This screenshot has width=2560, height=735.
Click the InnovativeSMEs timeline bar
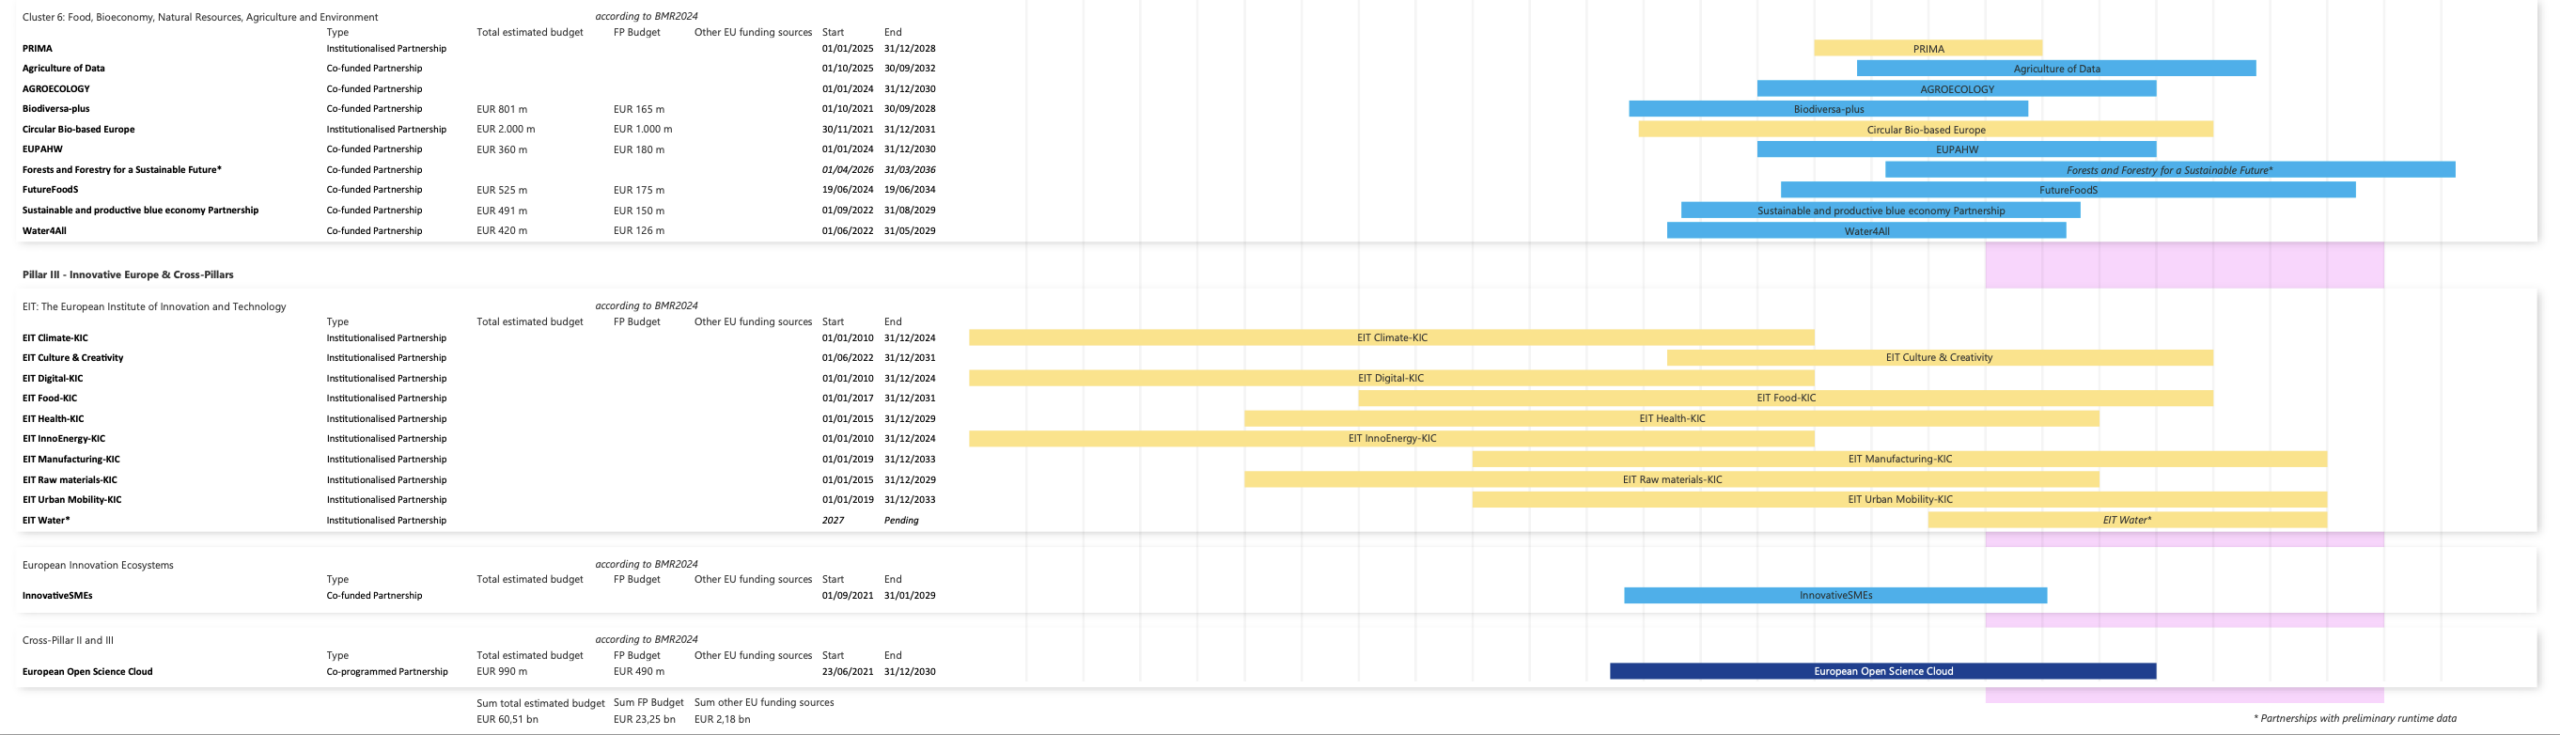[1835, 595]
